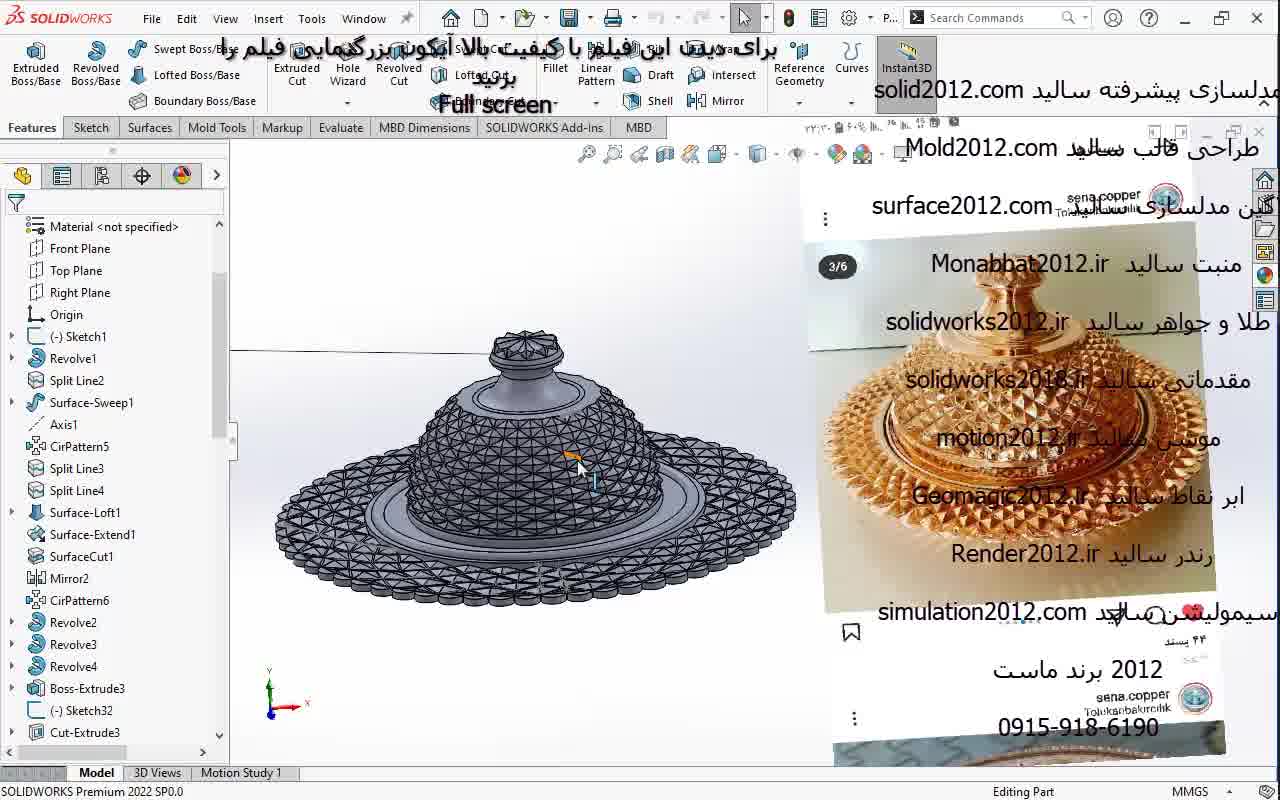The image size is (1280, 800).
Task: Select Top Plane in feature tree
Action: click(76, 271)
